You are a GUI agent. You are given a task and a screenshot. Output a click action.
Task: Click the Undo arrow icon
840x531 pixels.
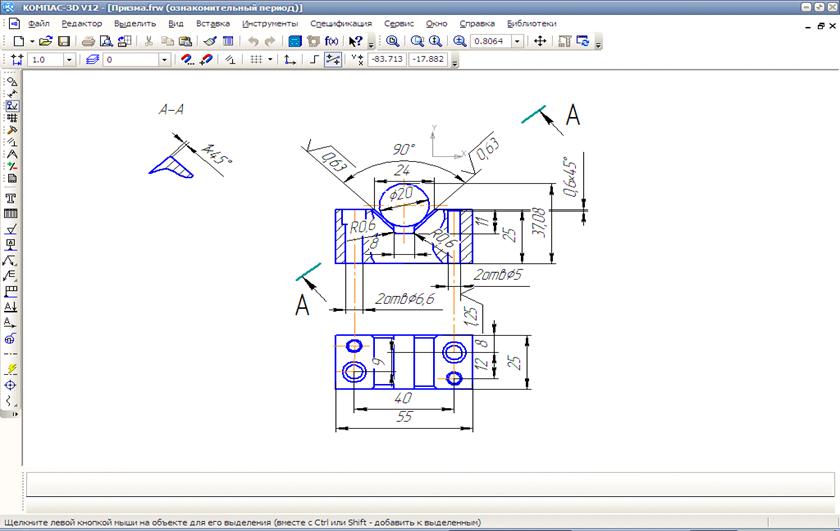[x=252, y=41]
